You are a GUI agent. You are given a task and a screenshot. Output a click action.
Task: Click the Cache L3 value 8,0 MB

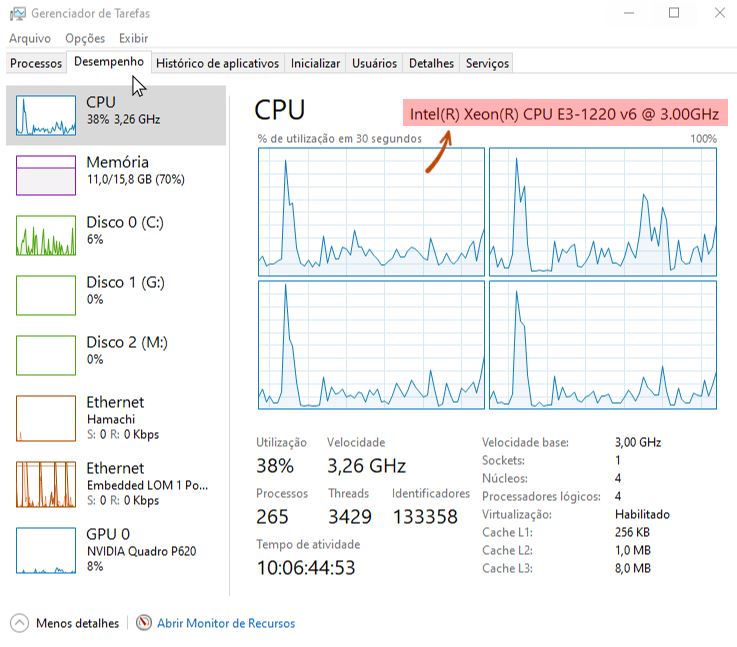pos(633,569)
